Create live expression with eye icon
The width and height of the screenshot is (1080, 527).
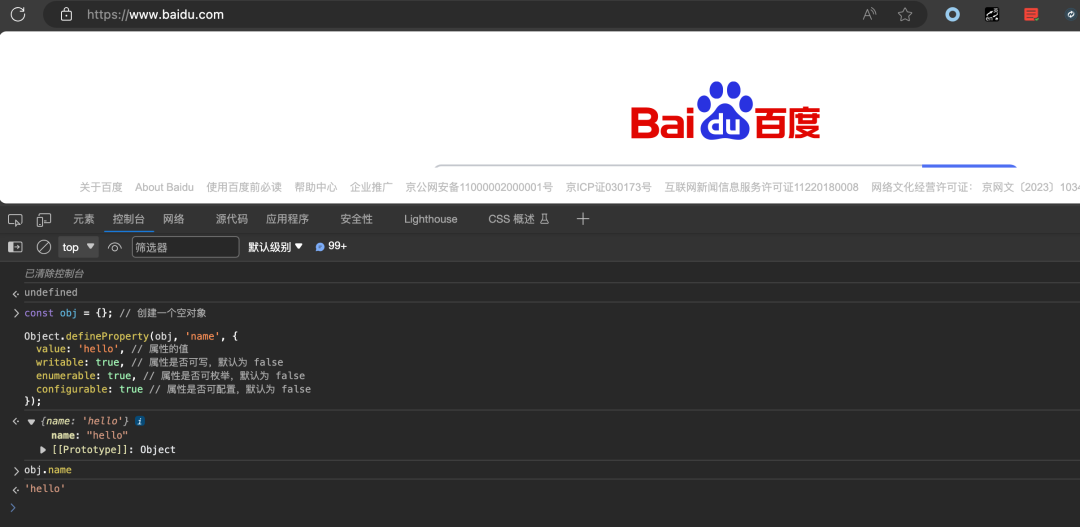tap(115, 247)
